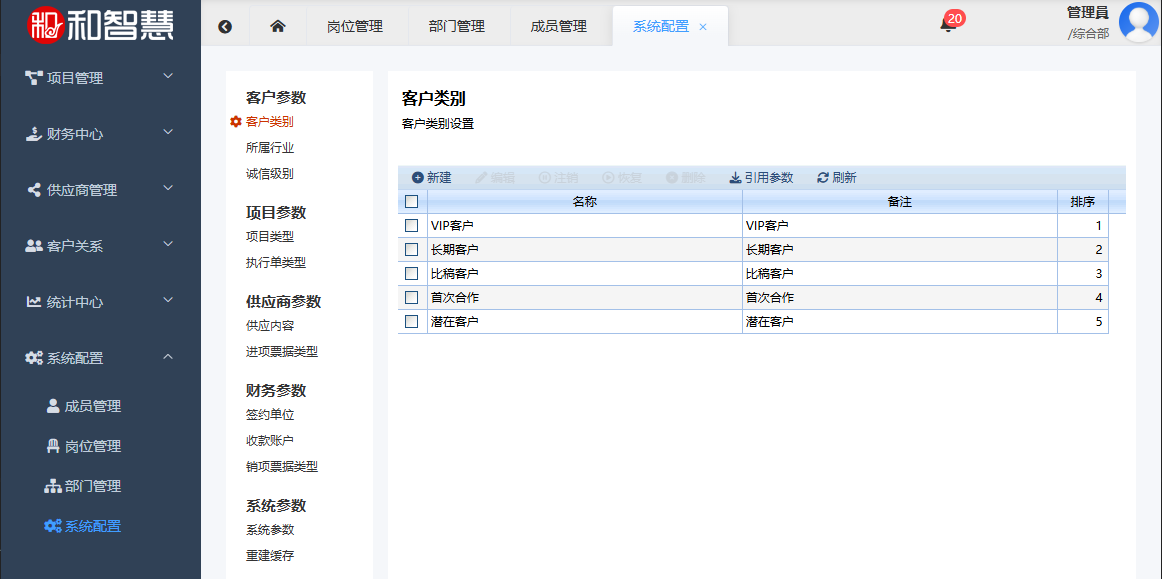Click the 恢复 play icon
This screenshot has width=1162, height=579.
pos(608,178)
